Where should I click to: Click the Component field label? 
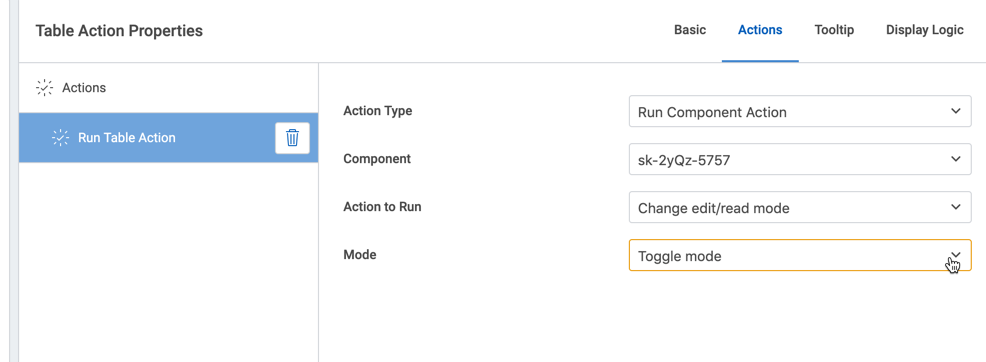pos(377,159)
